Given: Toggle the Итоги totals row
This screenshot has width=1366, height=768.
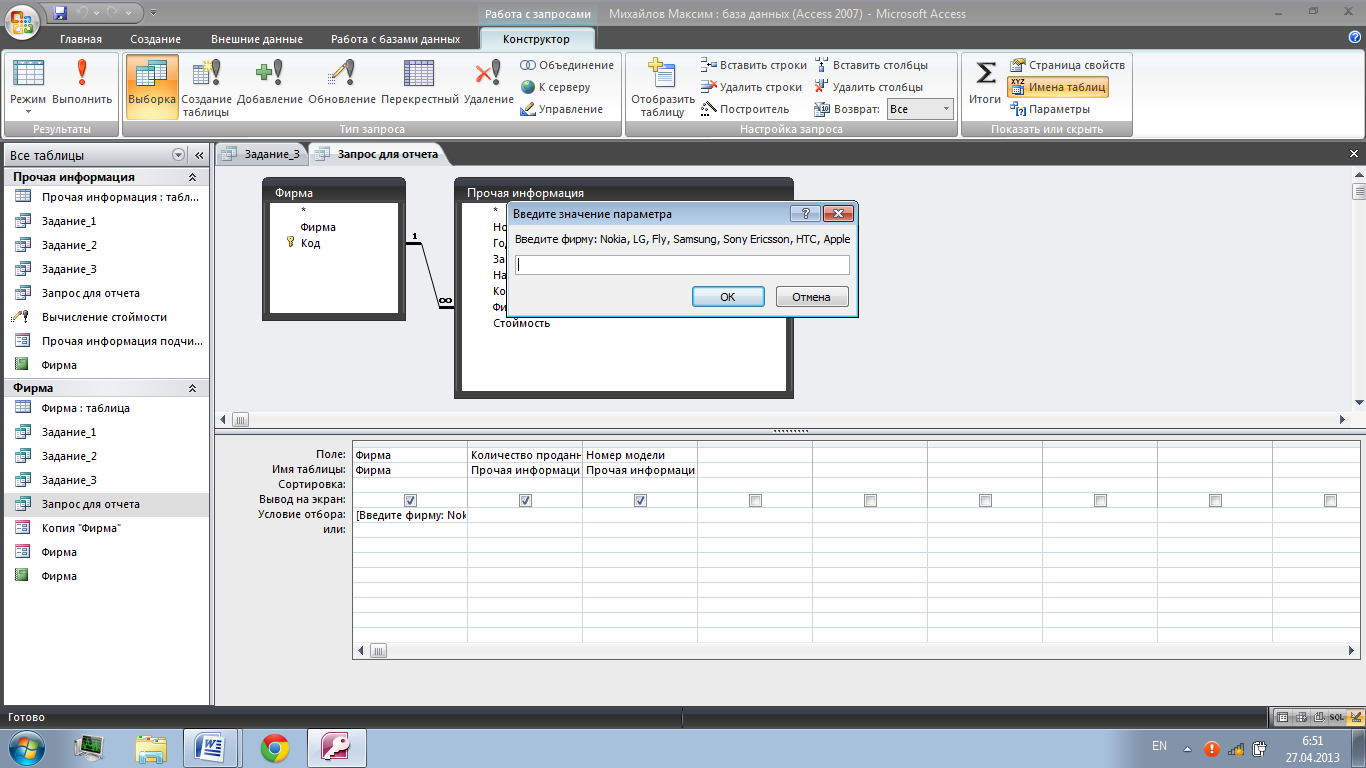Looking at the screenshot, I should (985, 82).
